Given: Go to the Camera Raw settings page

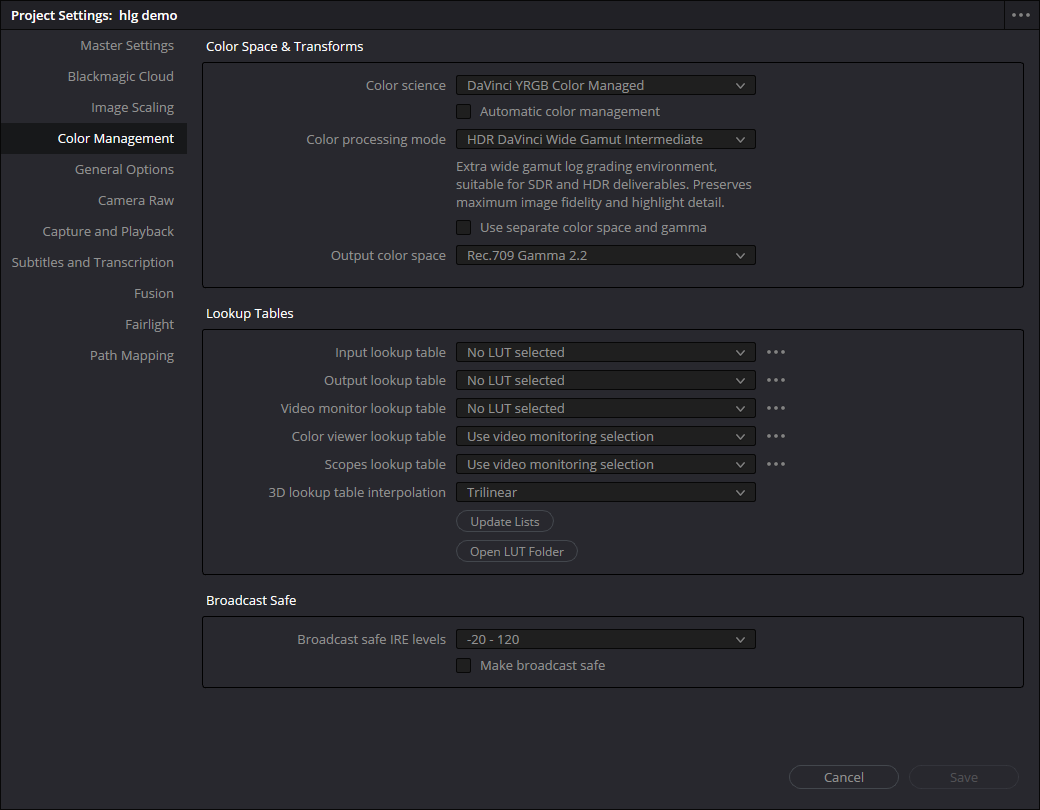Looking at the screenshot, I should [136, 201].
